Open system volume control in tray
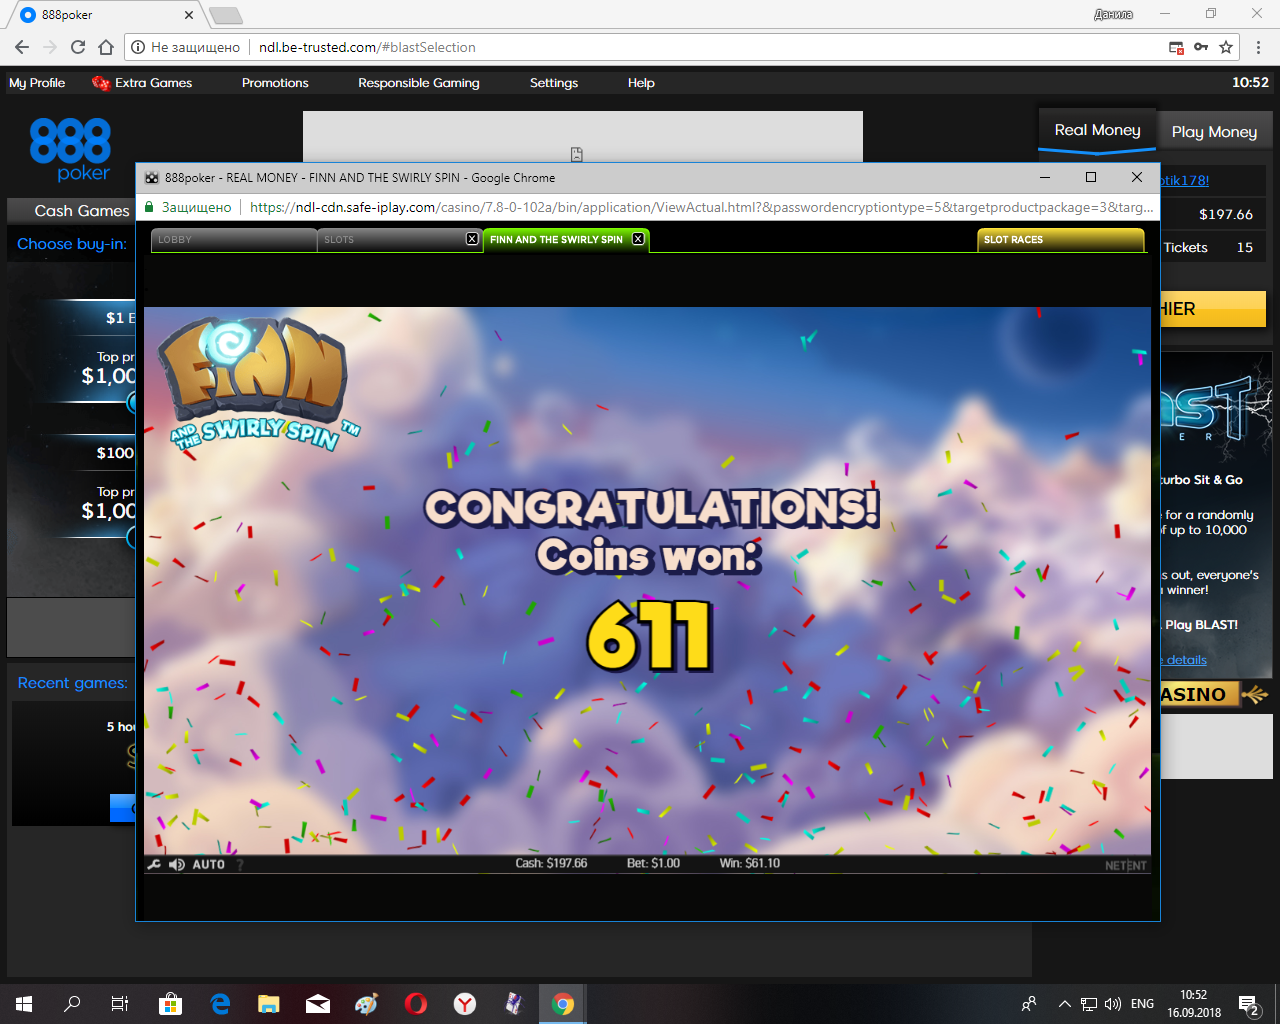Viewport: 1280px width, 1024px height. point(1113,1004)
